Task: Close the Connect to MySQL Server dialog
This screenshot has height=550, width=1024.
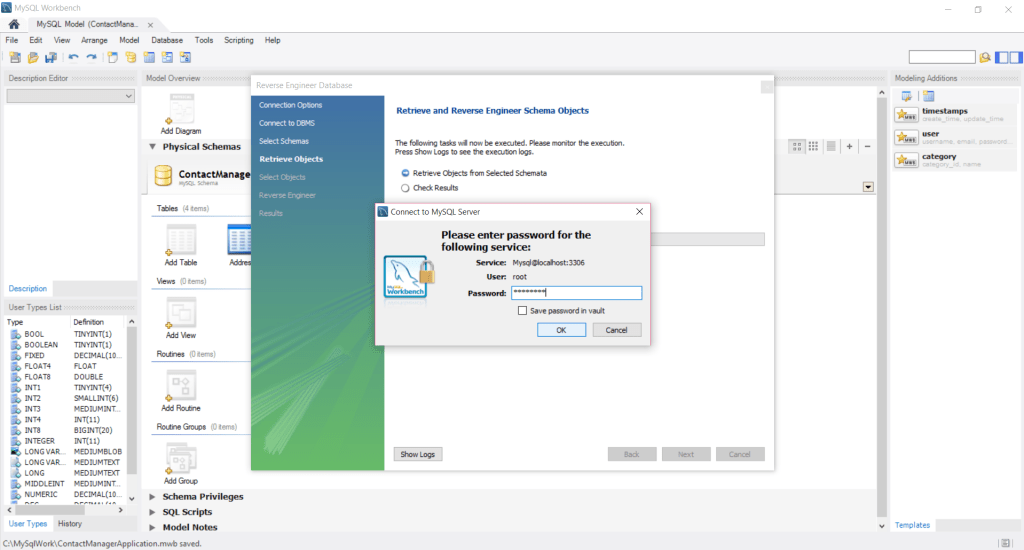Action: click(639, 212)
